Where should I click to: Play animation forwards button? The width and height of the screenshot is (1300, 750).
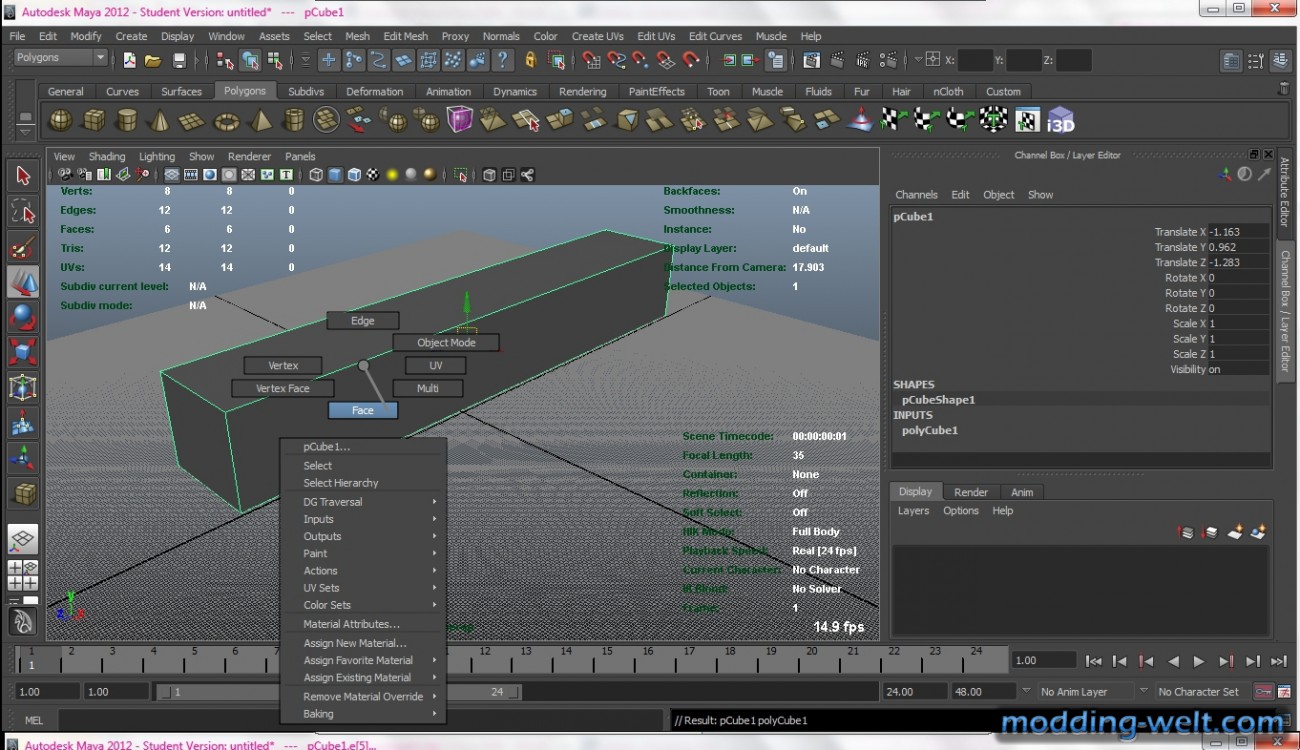point(1199,661)
